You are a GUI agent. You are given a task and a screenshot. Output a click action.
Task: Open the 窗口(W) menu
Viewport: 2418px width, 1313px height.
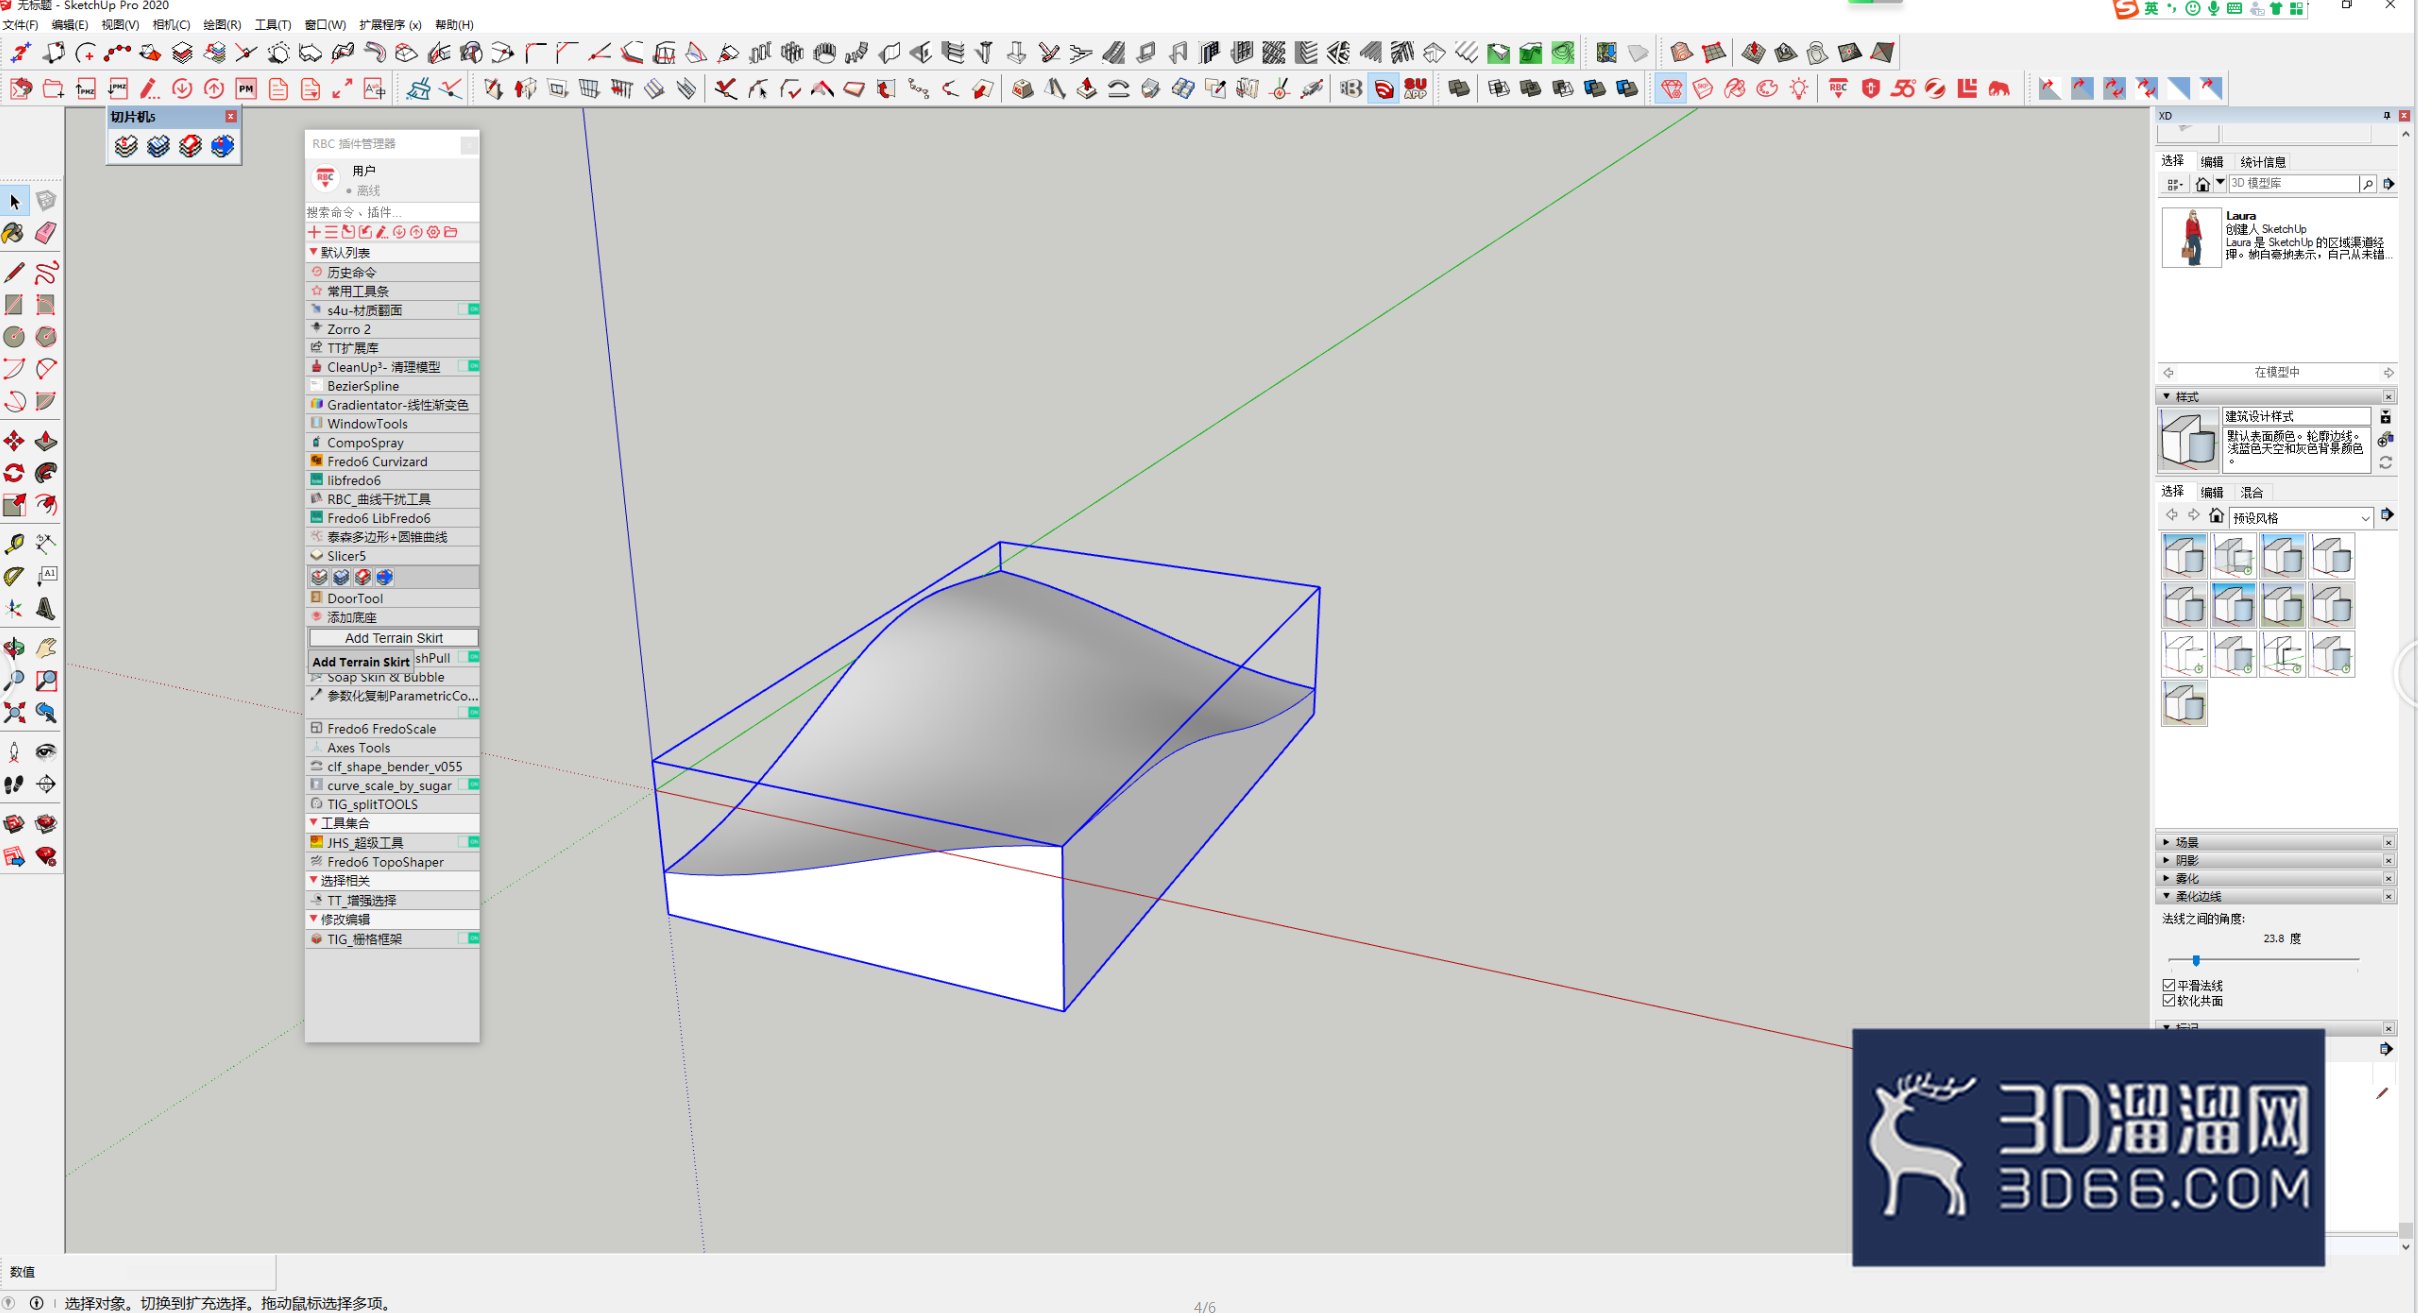(x=325, y=24)
